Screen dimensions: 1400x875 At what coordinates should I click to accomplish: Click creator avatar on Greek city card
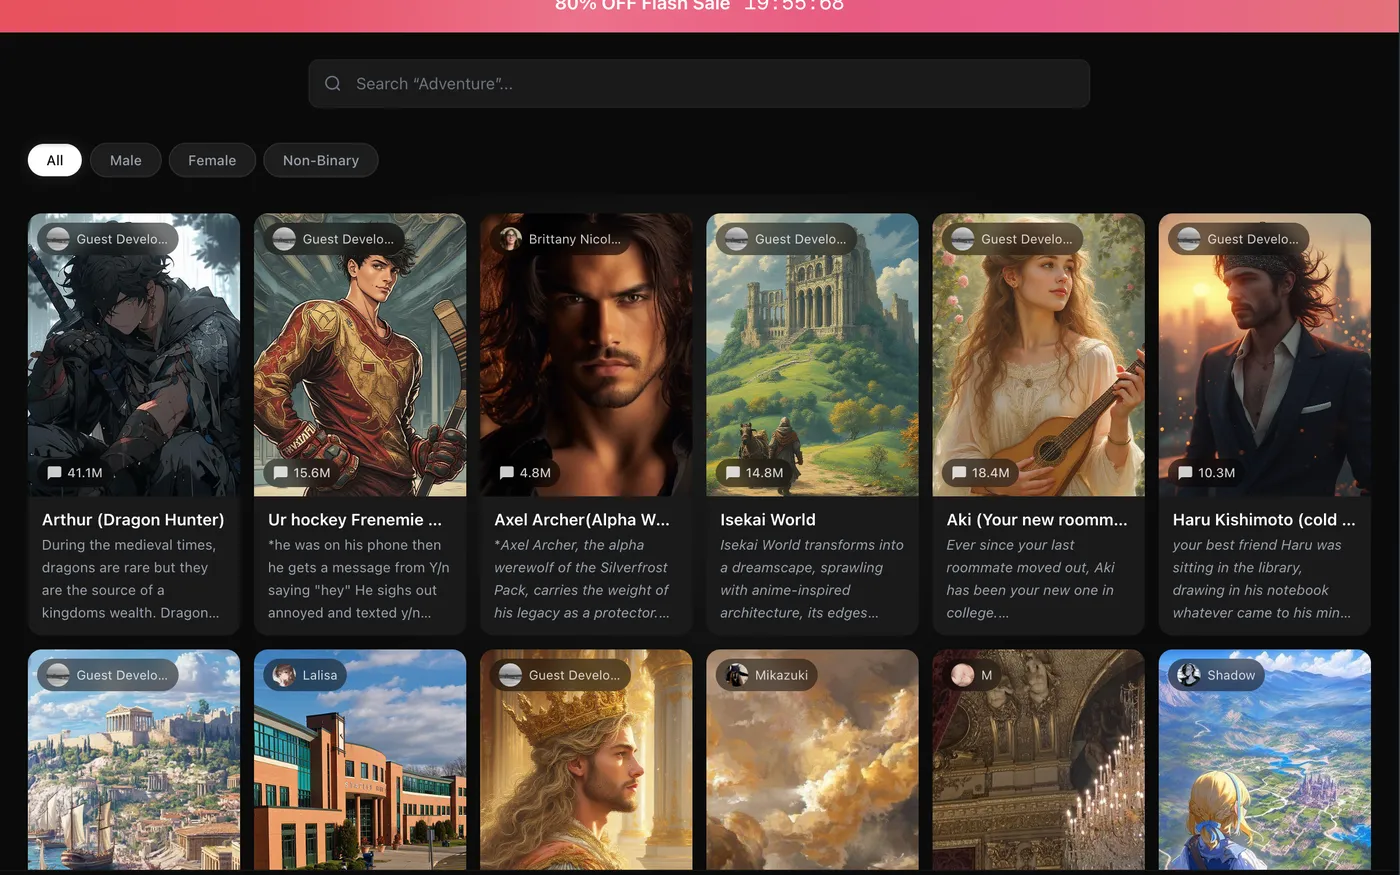(59, 675)
